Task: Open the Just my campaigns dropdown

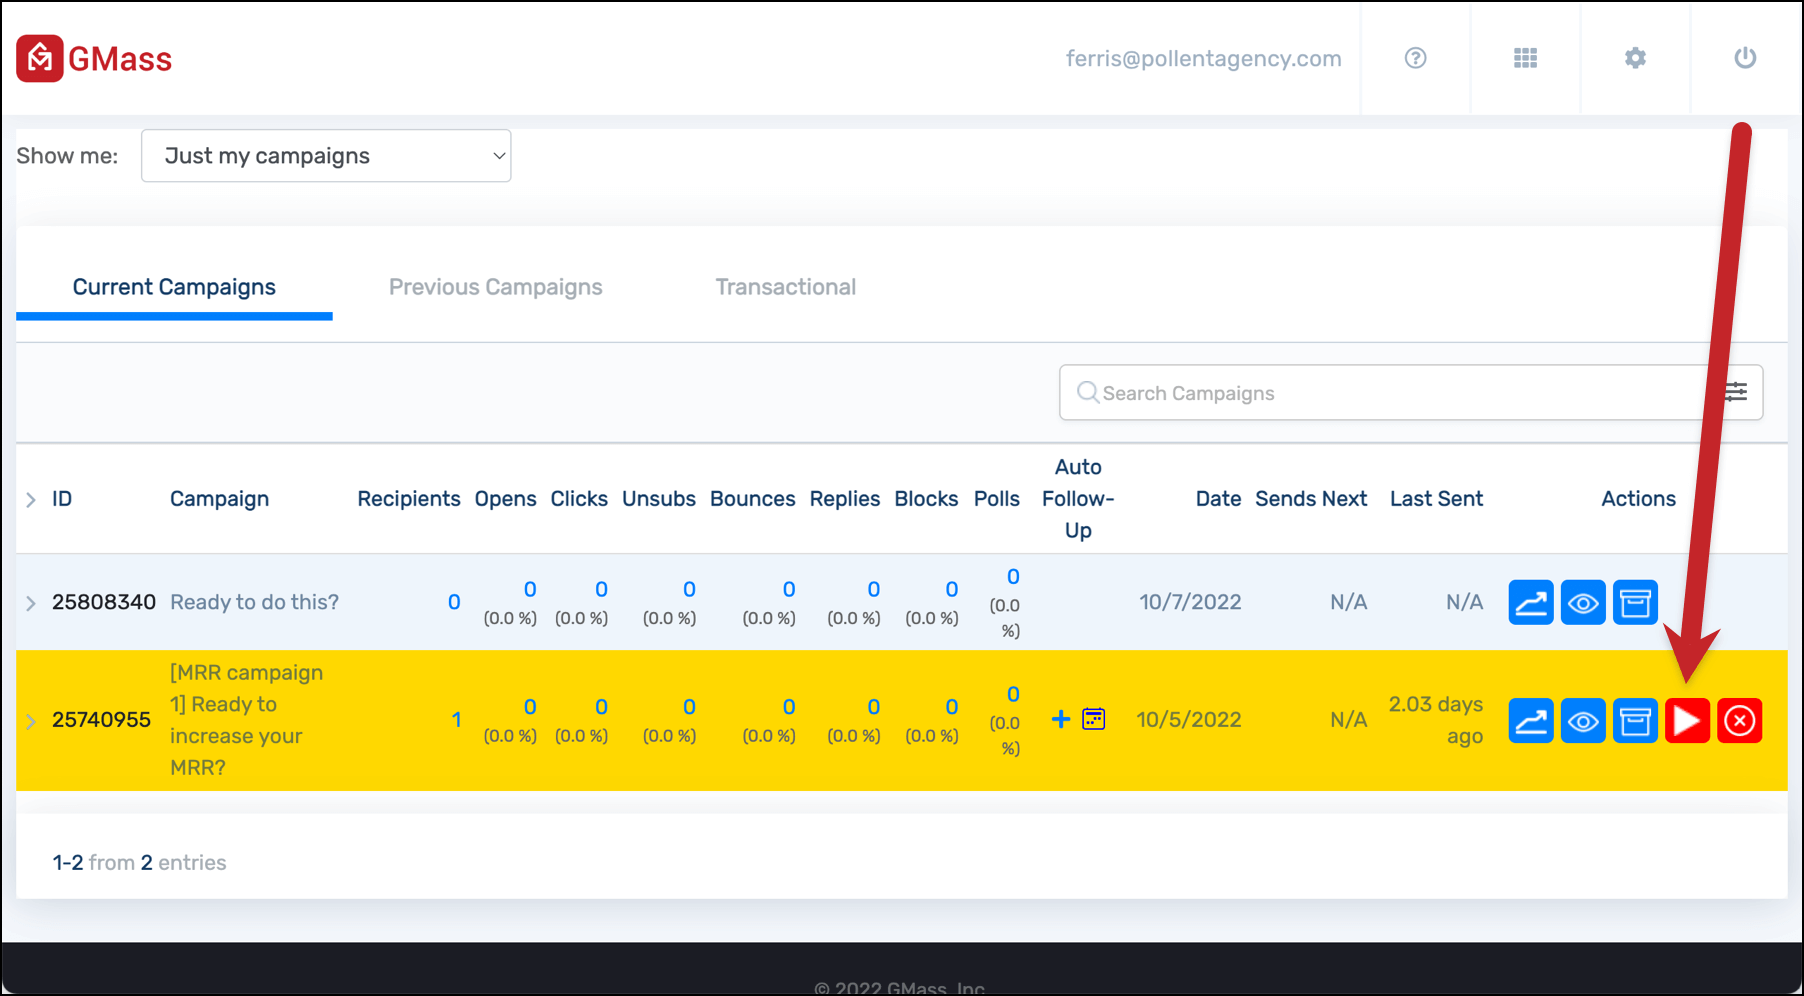Action: pyautogui.click(x=326, y=156)
